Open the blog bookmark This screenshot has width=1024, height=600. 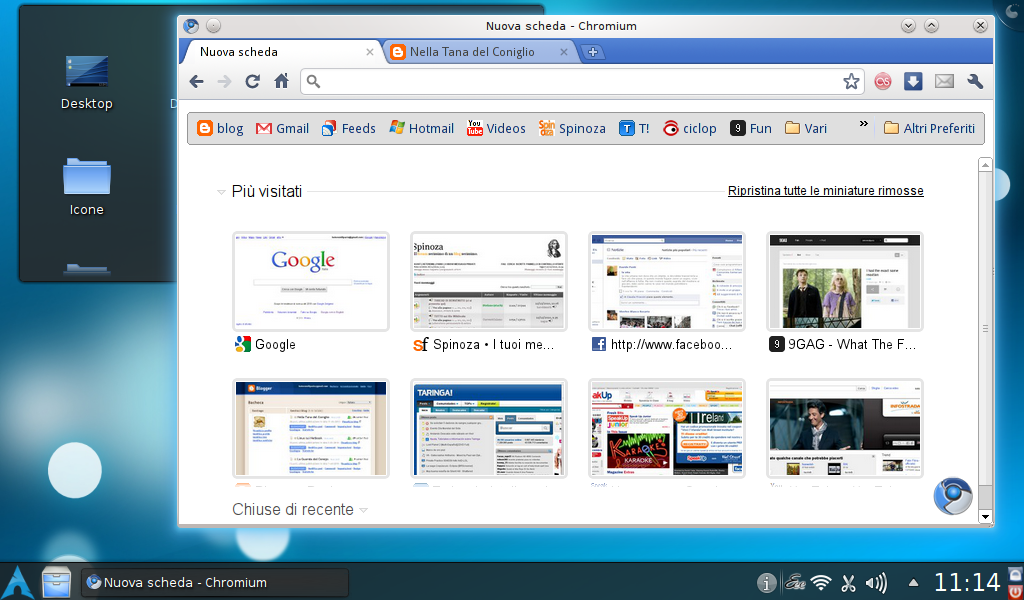click(x=220, y=129)
